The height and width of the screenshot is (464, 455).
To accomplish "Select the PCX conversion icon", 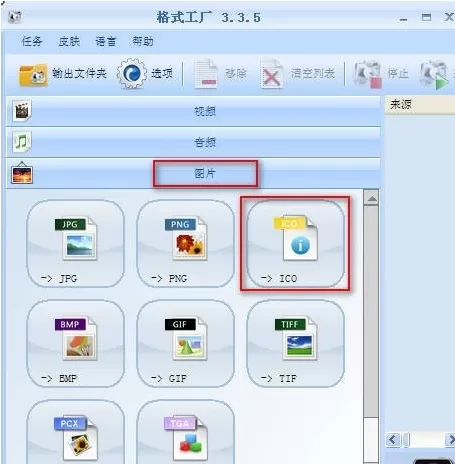I will point(75,432).
